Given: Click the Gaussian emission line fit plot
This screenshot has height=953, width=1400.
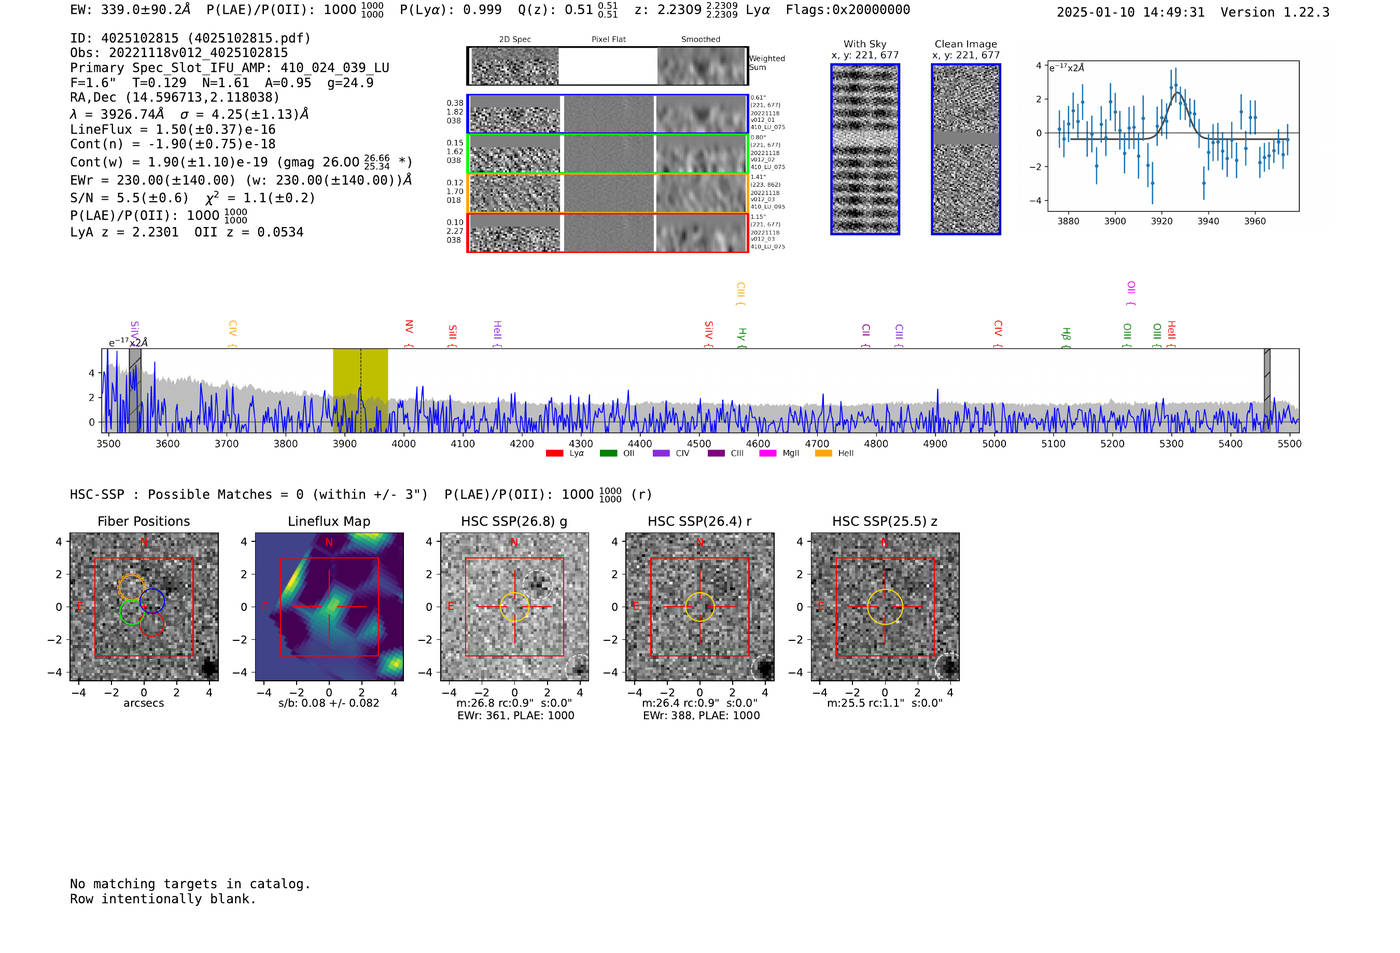Looking at the screenshot, I should click(x=1172, y=136).
